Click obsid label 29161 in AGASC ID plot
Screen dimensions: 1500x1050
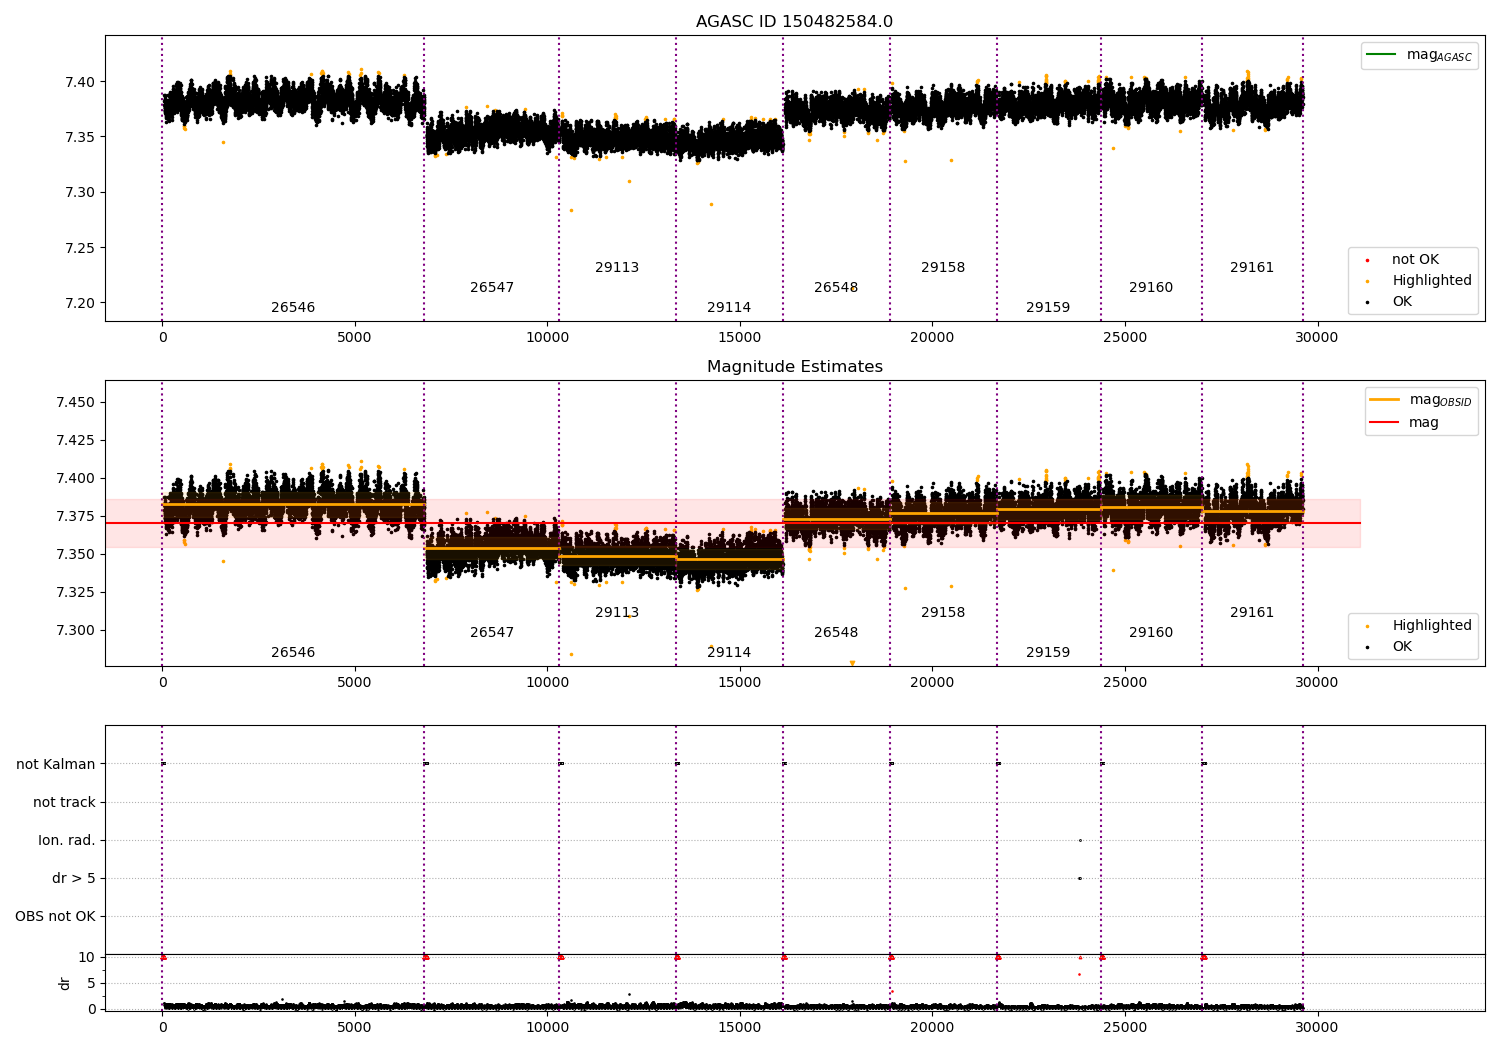(1252, 268)
